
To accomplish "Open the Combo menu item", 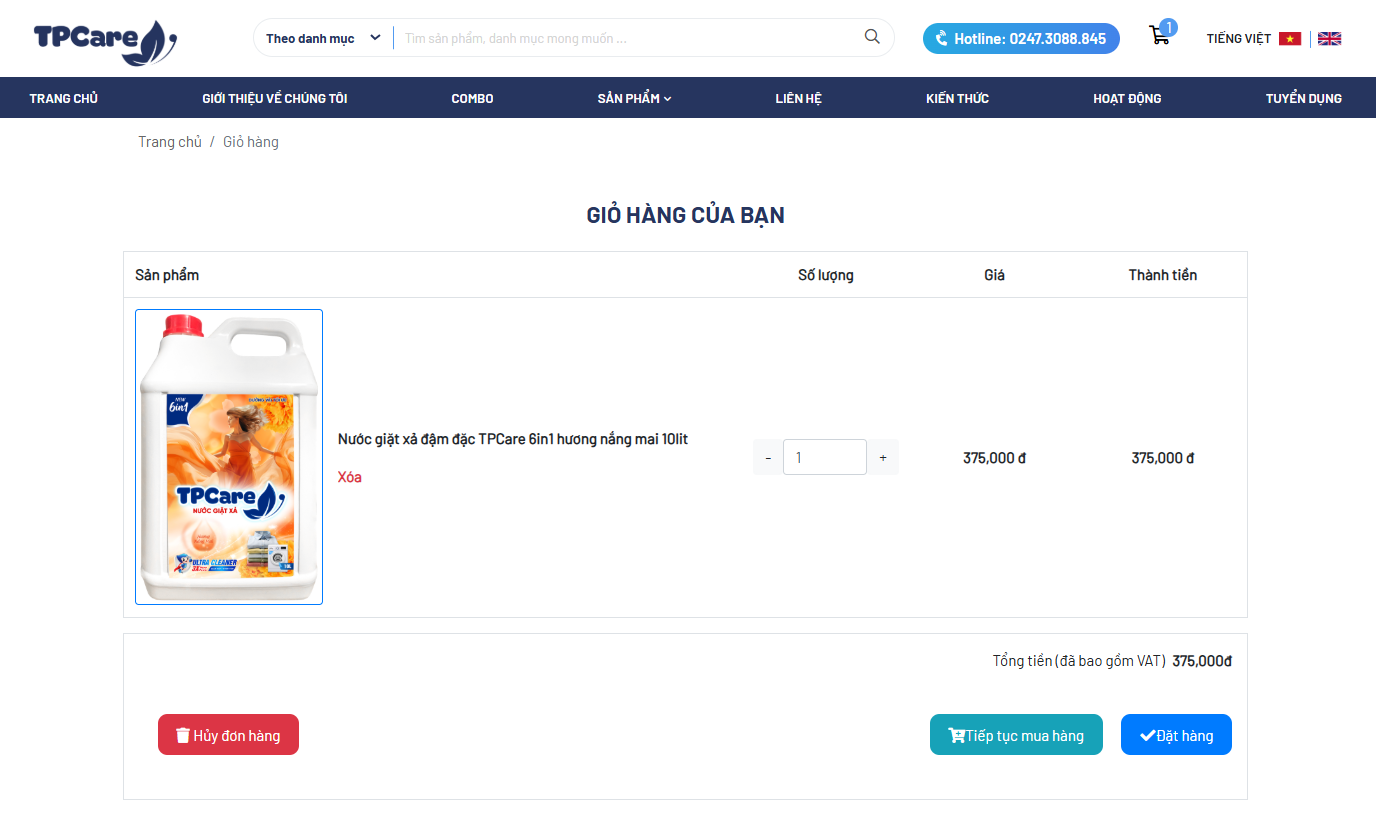I will click(472, 98).
